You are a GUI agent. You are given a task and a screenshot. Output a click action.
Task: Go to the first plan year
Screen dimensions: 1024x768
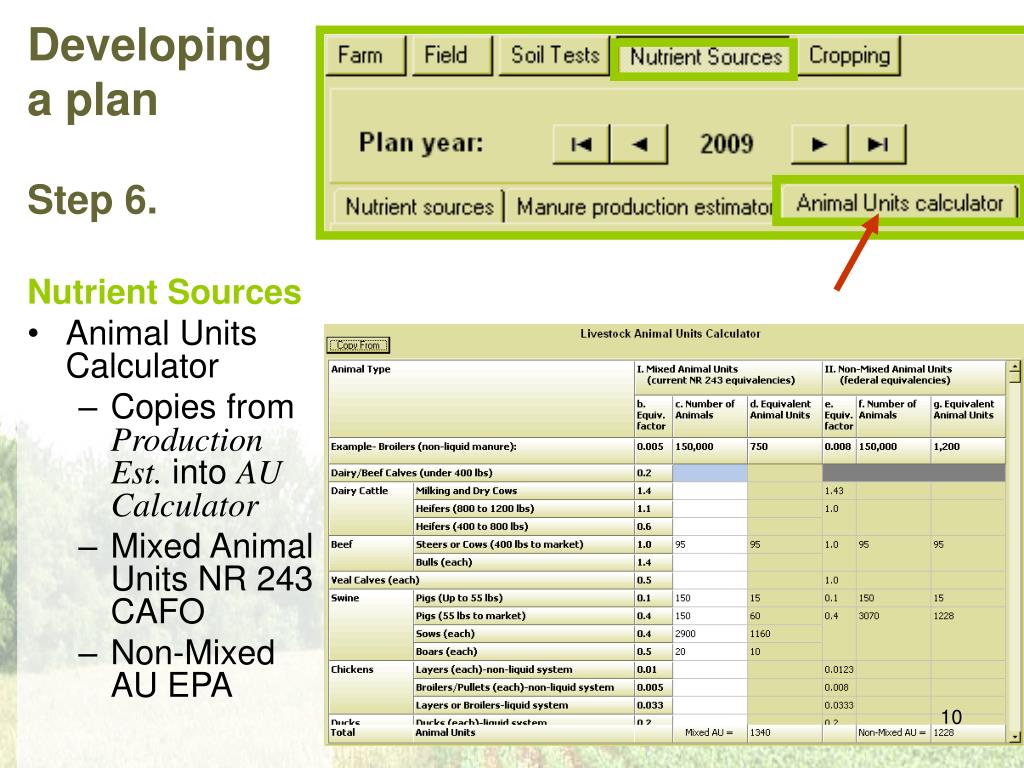[581, 144]
